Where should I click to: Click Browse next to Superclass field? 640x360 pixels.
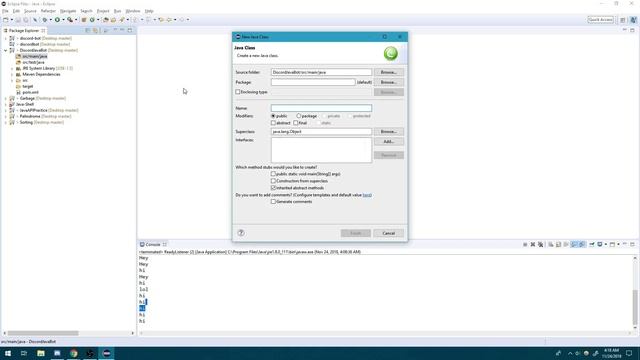pos(389,131)
